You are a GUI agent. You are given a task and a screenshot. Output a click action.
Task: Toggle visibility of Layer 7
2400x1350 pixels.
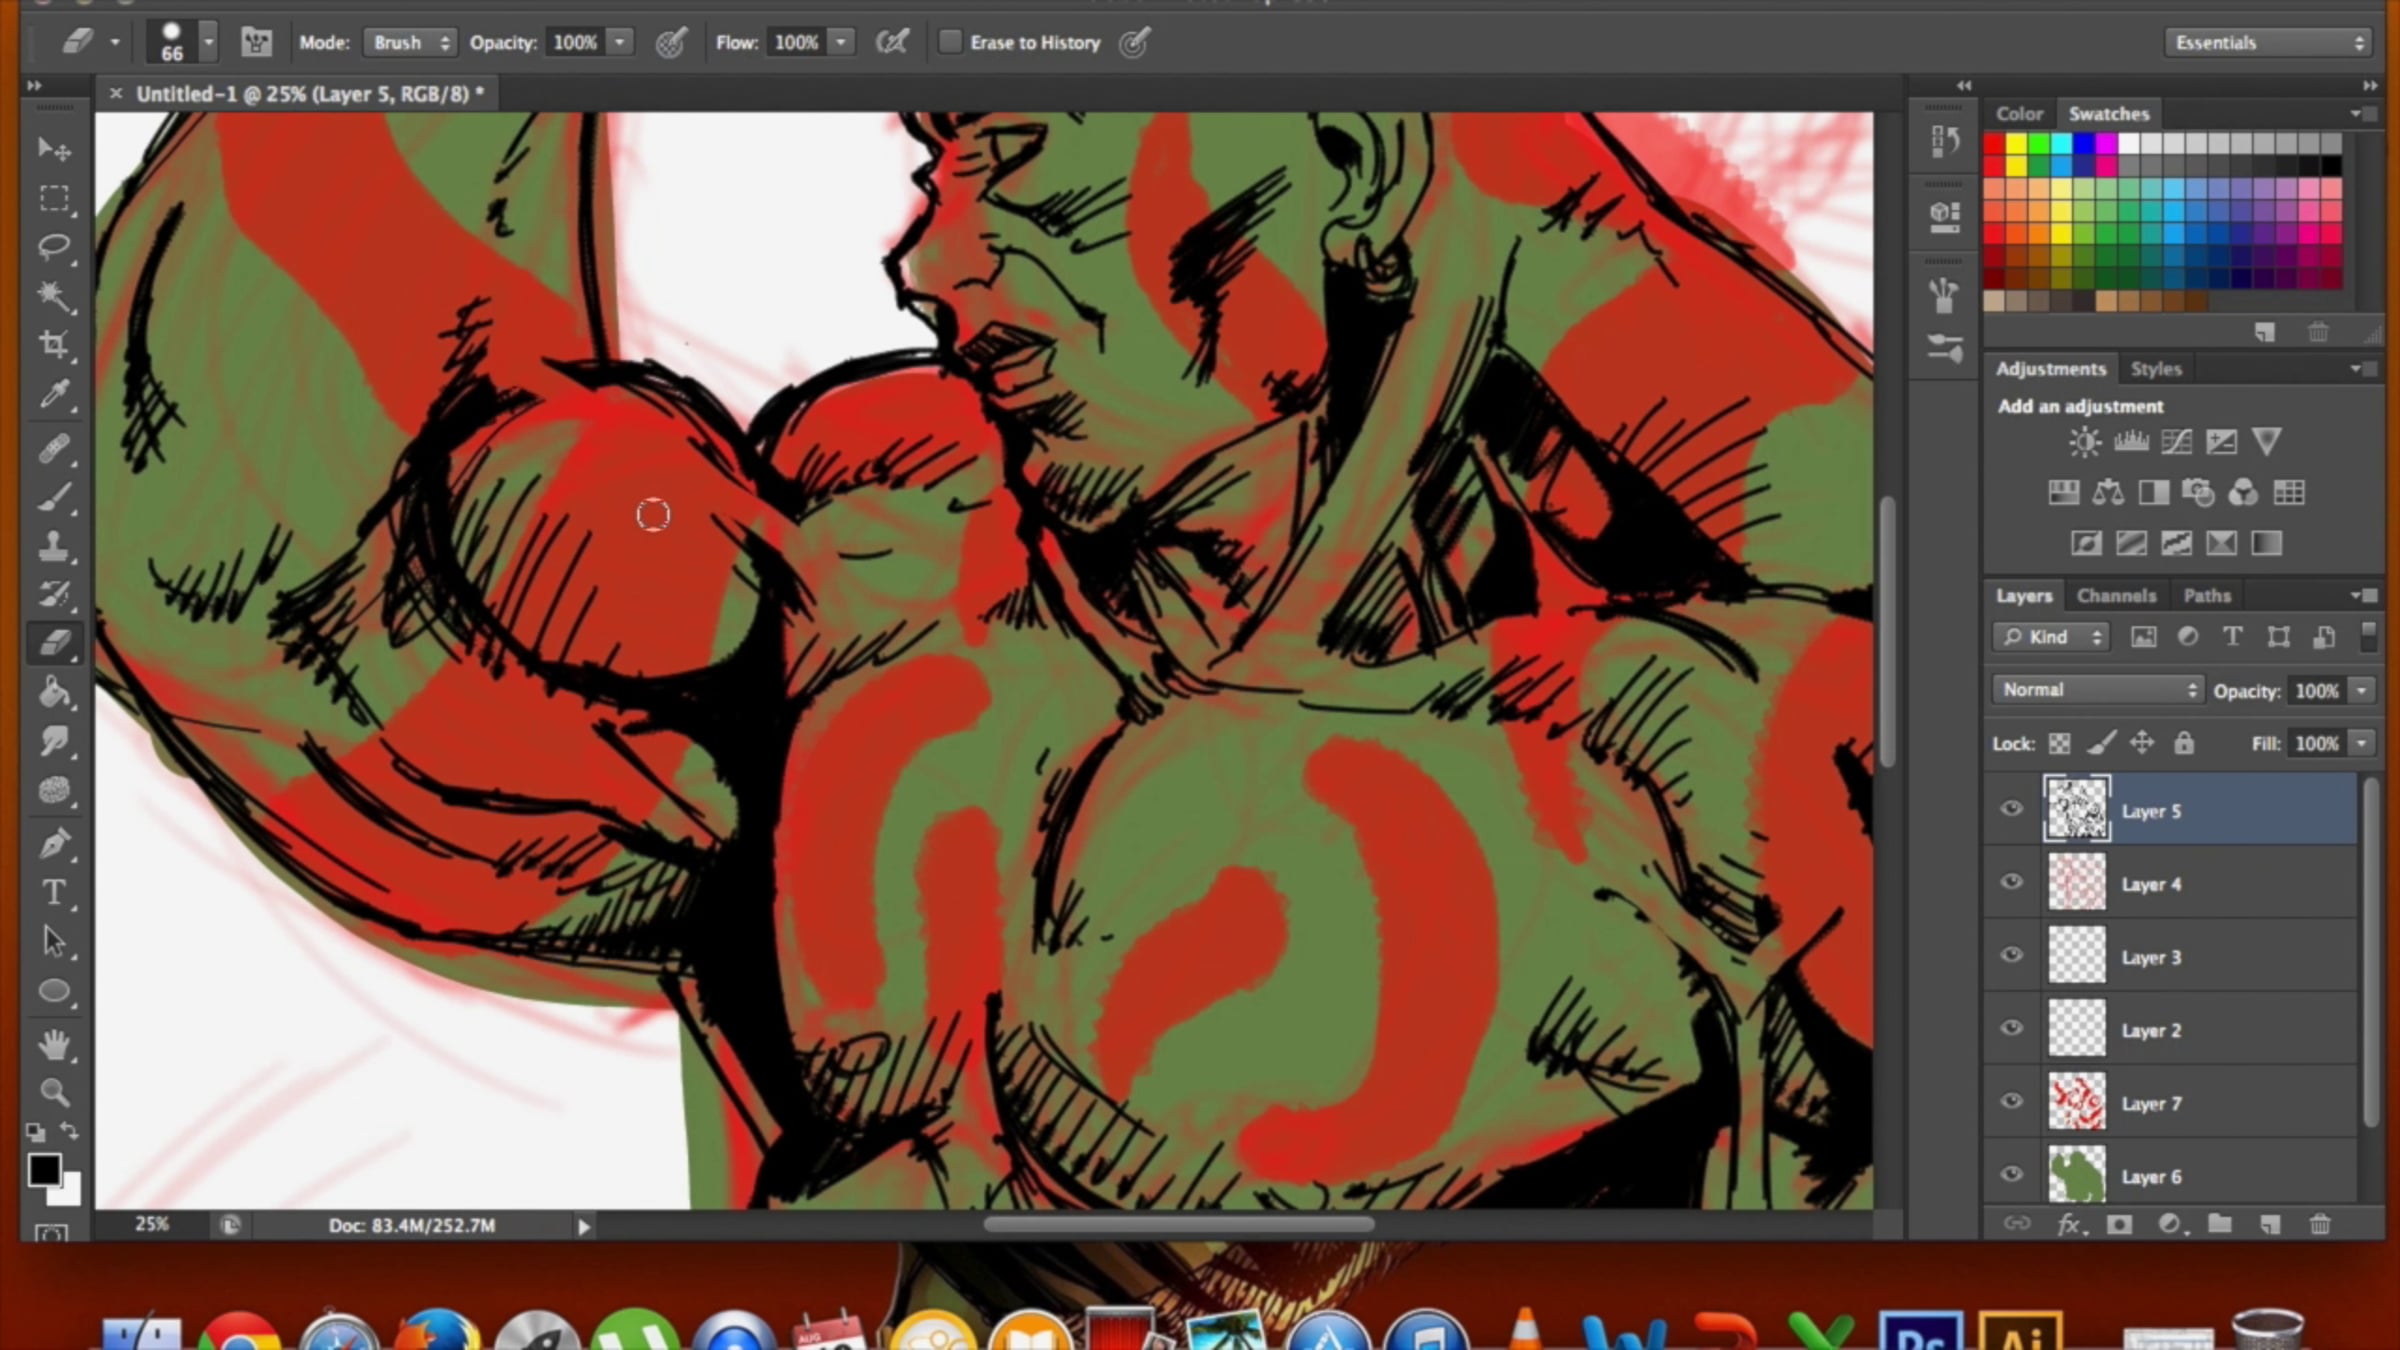point(2011,1101)
